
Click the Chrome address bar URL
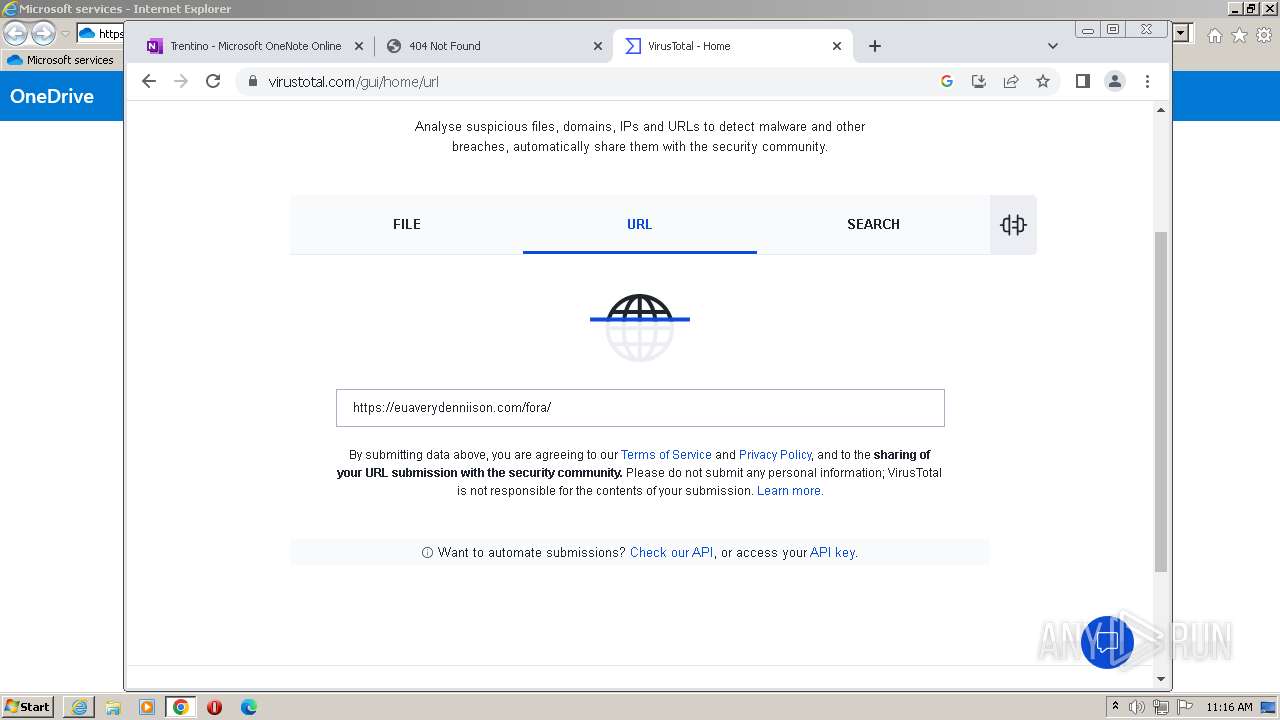(353, 82)
